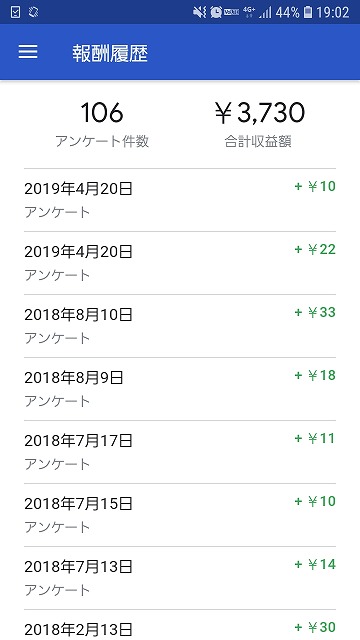Tap the 106 アンケート件数 counter
Screen dimensions: 360x640
pyautogui.click(x=102, y=124)
